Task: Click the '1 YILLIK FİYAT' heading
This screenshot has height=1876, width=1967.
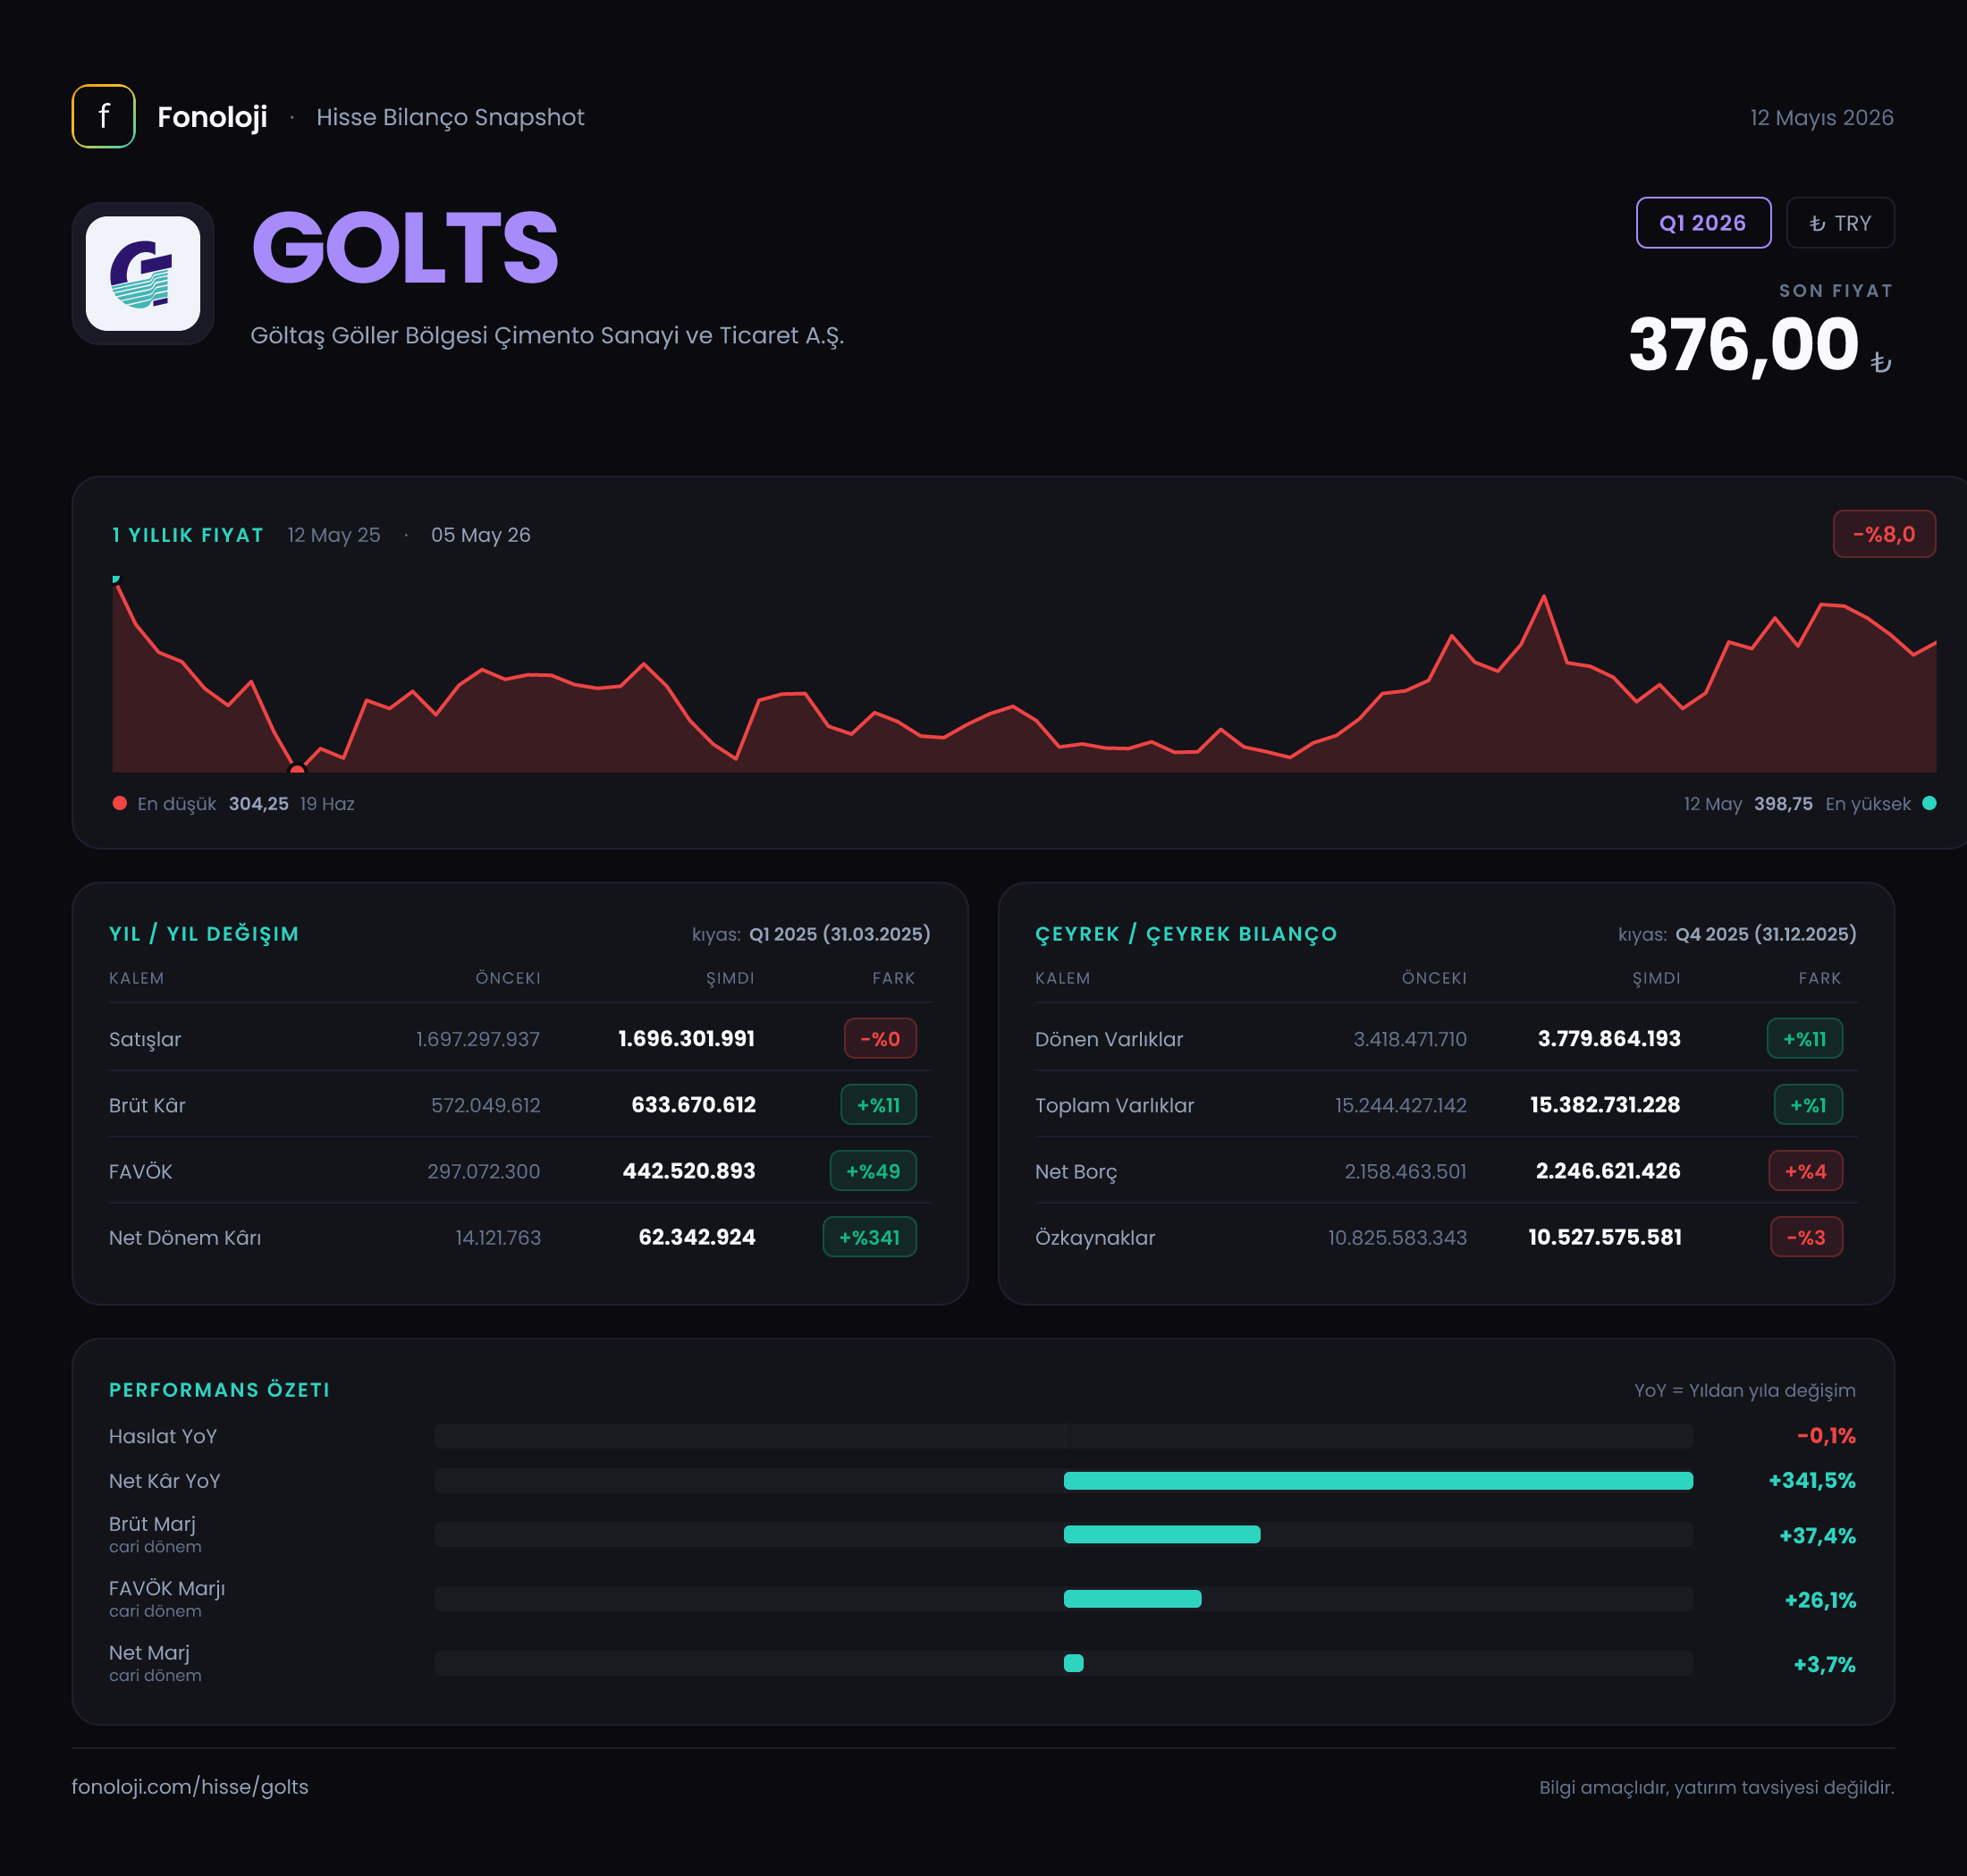Action: click(x=188, y=535)
